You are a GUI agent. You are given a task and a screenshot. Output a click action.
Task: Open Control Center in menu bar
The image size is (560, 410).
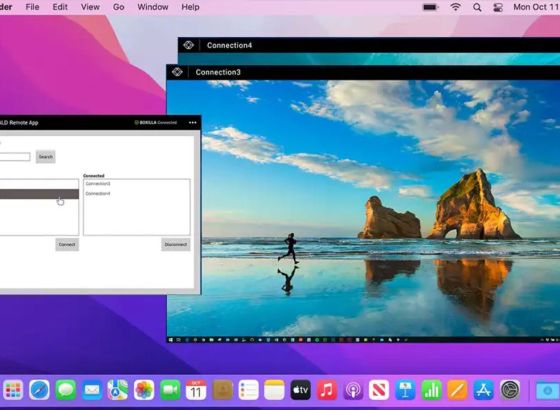click(x=498, y=7)
